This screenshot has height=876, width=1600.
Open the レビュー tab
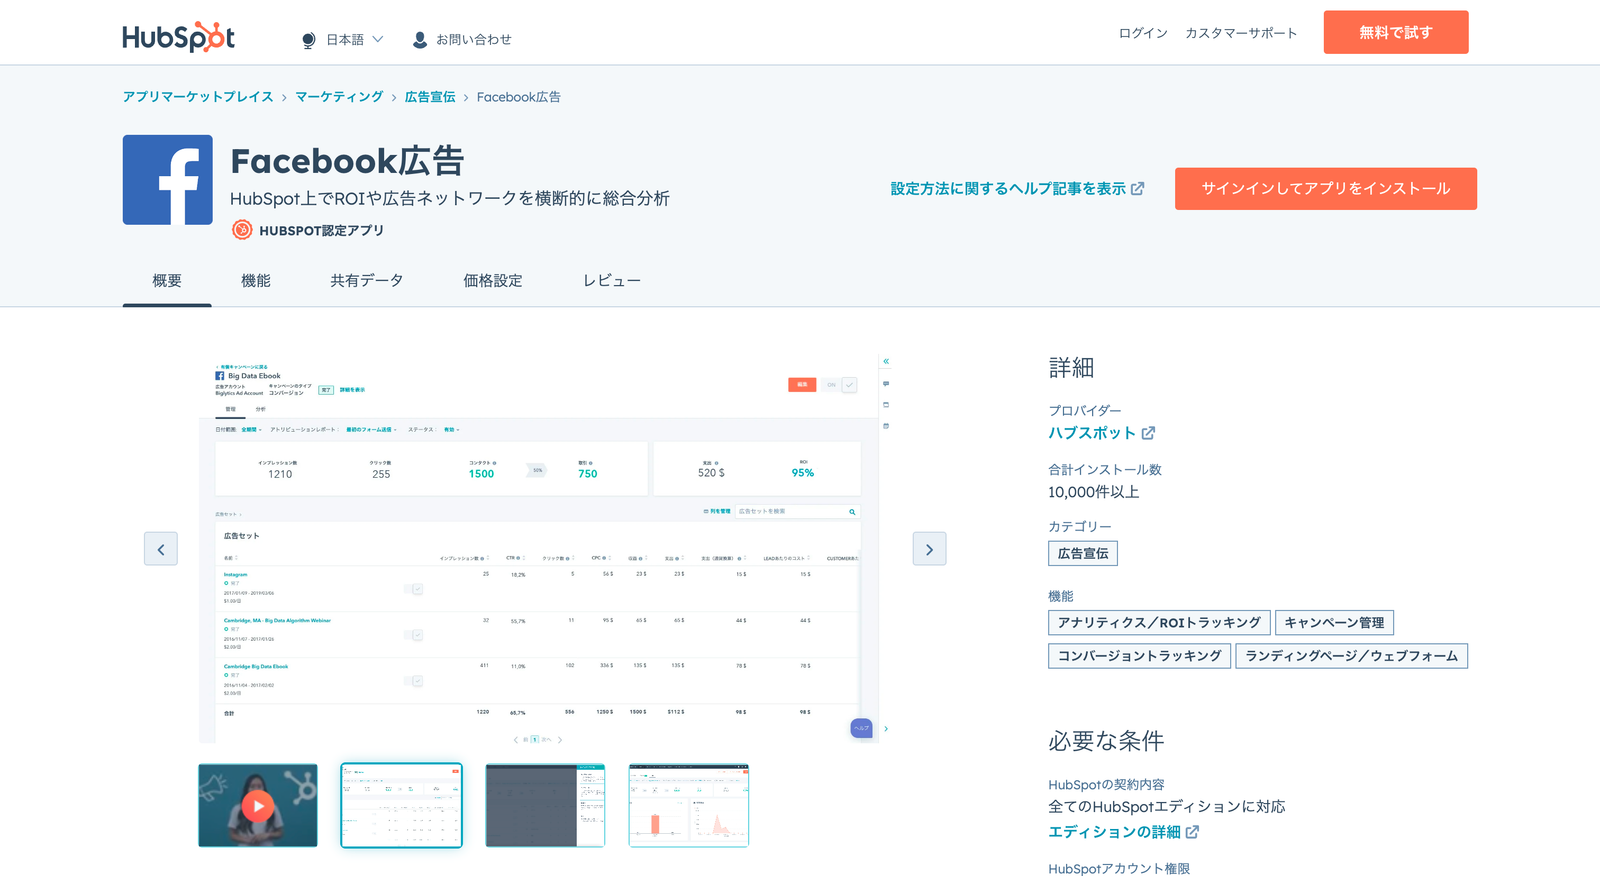point(612,281)
